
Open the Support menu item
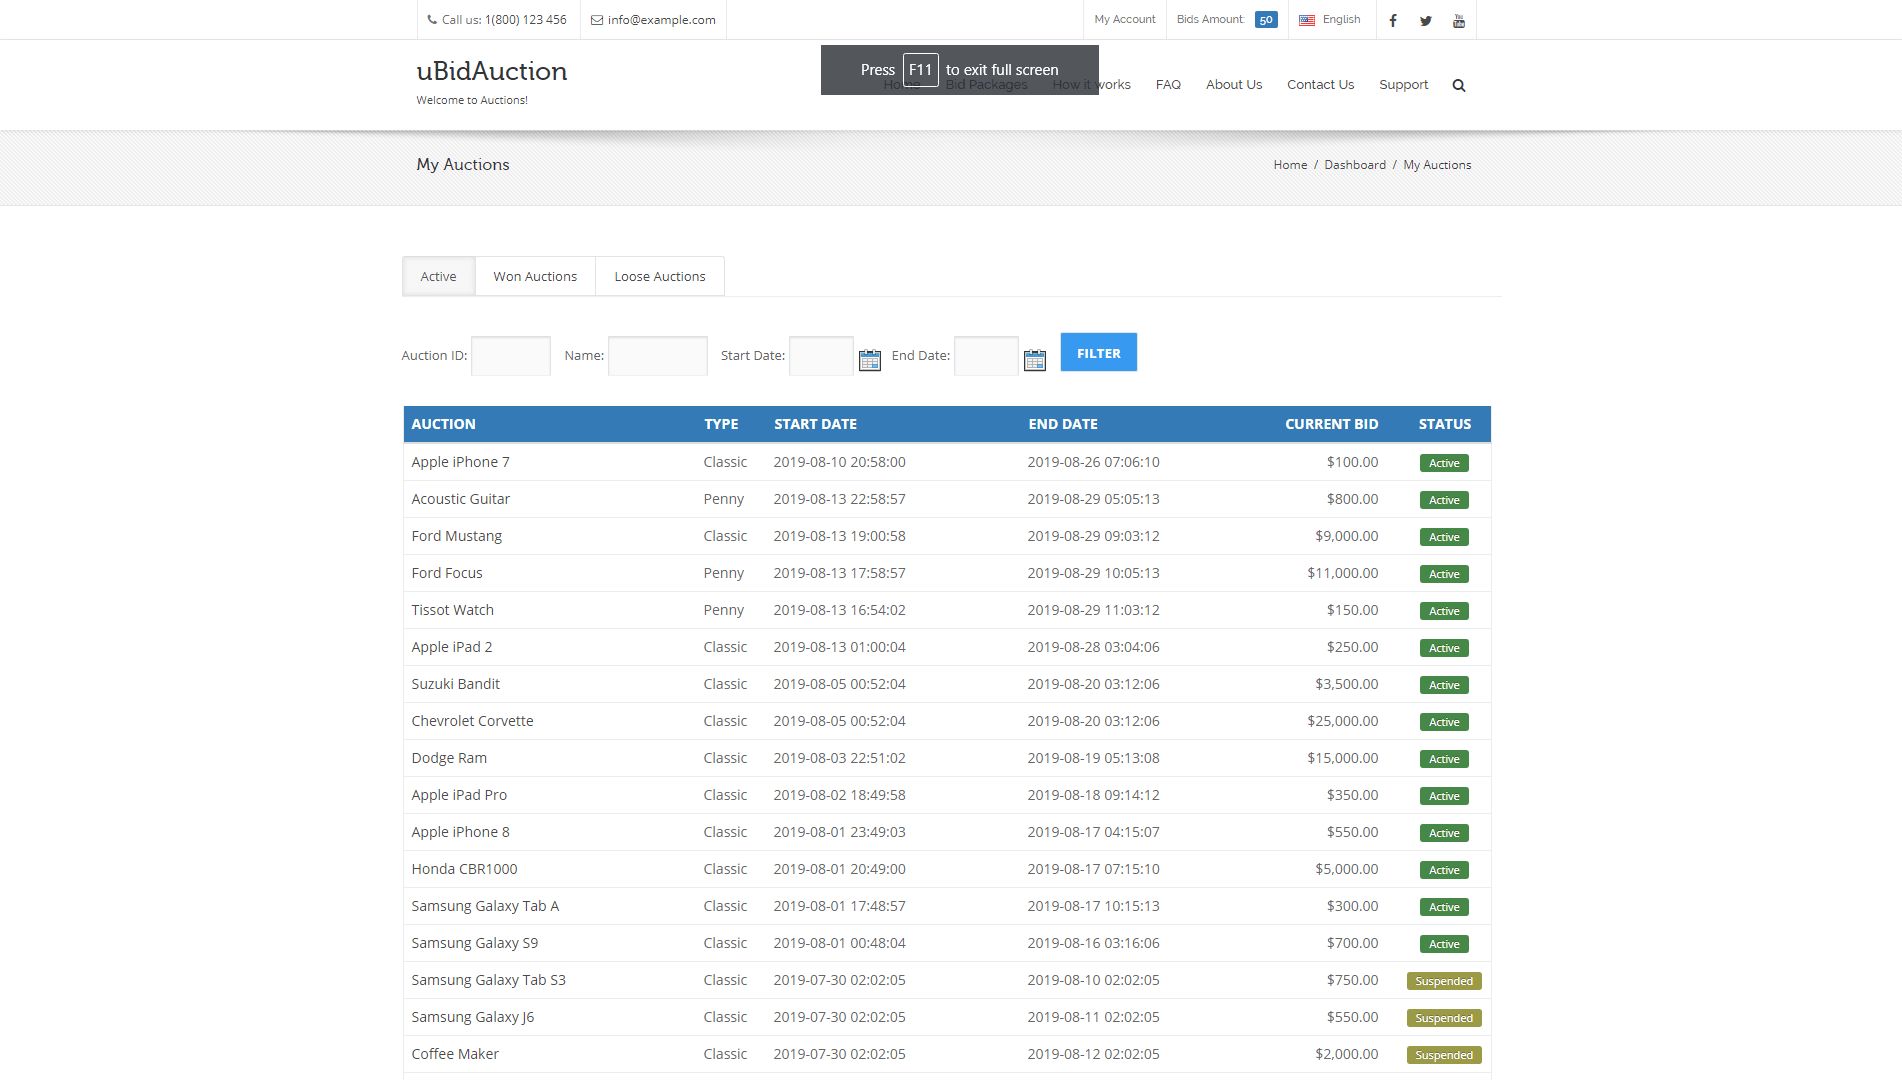1403,85
